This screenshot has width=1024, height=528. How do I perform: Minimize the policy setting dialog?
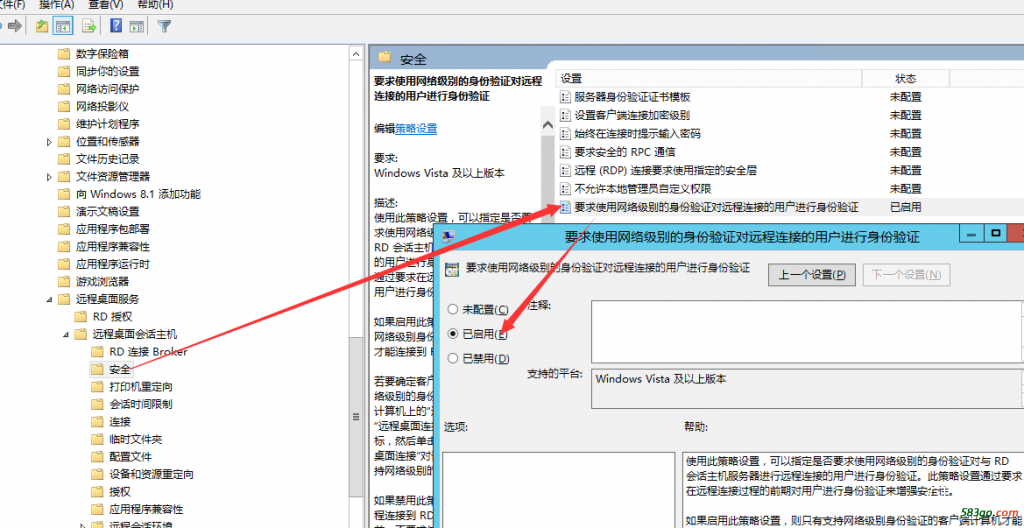point(971,234)
